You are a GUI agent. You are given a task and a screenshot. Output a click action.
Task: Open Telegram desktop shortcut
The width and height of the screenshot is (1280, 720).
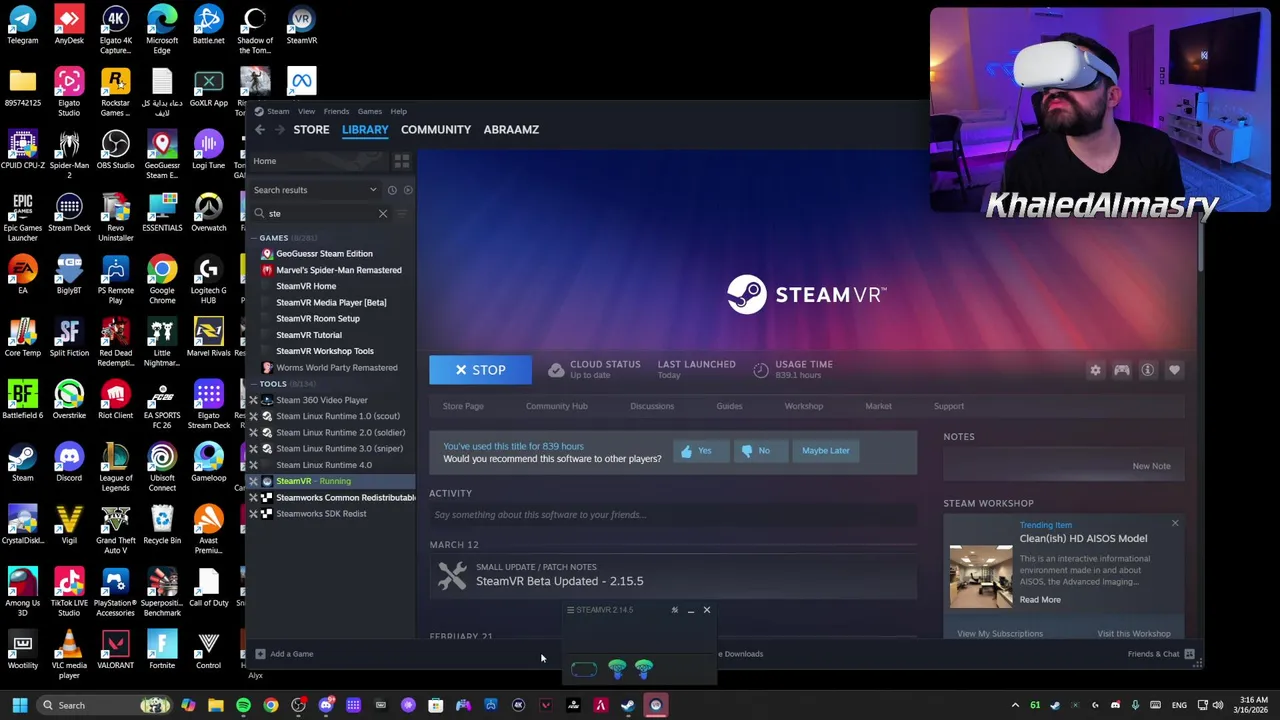(22, 26)
